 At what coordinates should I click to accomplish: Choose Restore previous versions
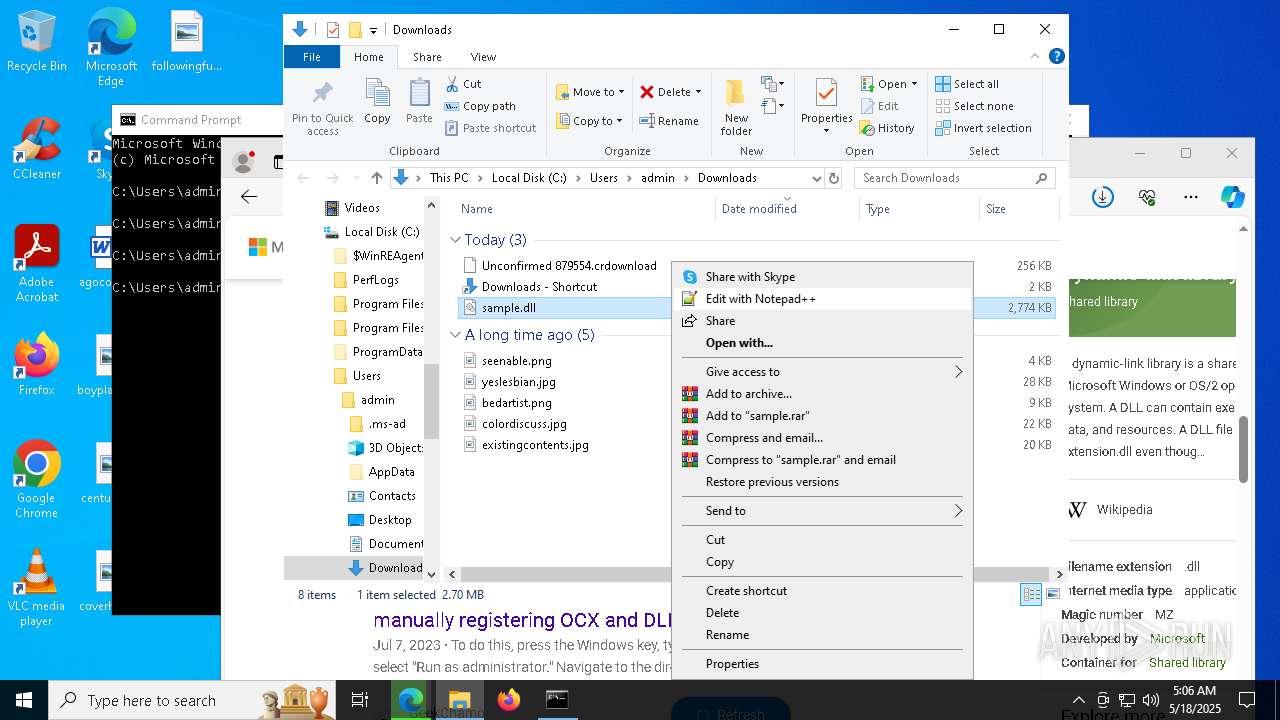tap(822, 482)
